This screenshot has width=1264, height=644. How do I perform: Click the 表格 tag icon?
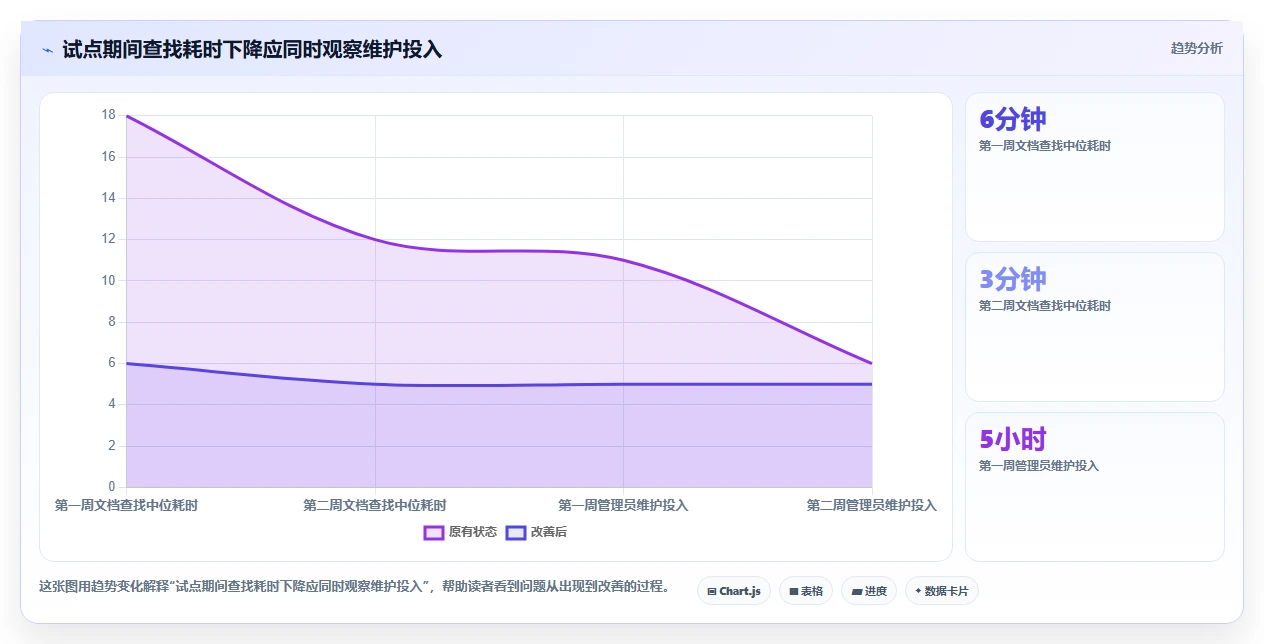click(793, 592)
